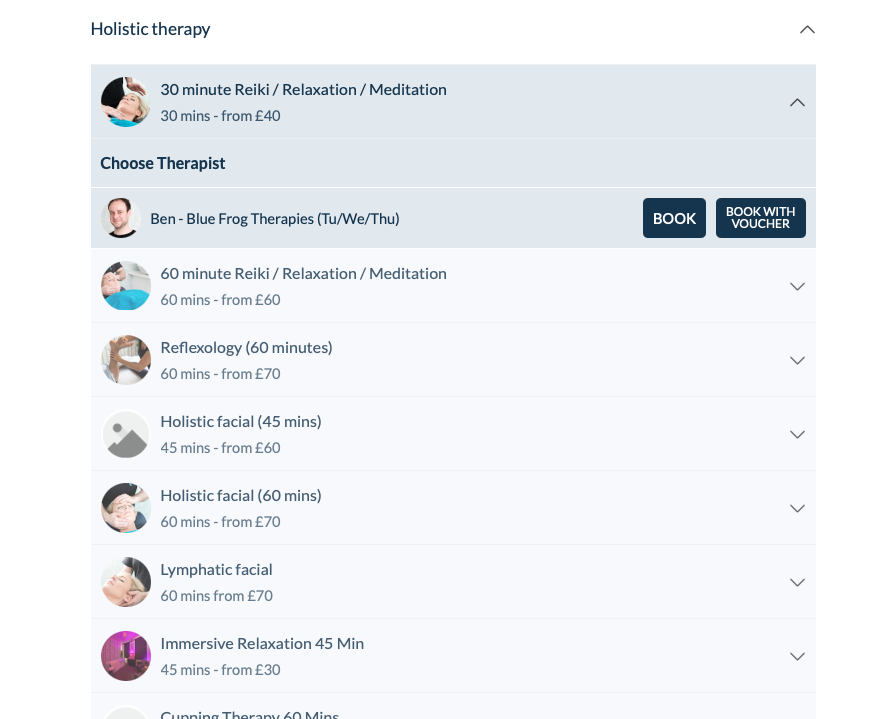Click the Holistic facial 60 mins thumbnail

click(126, 508)
